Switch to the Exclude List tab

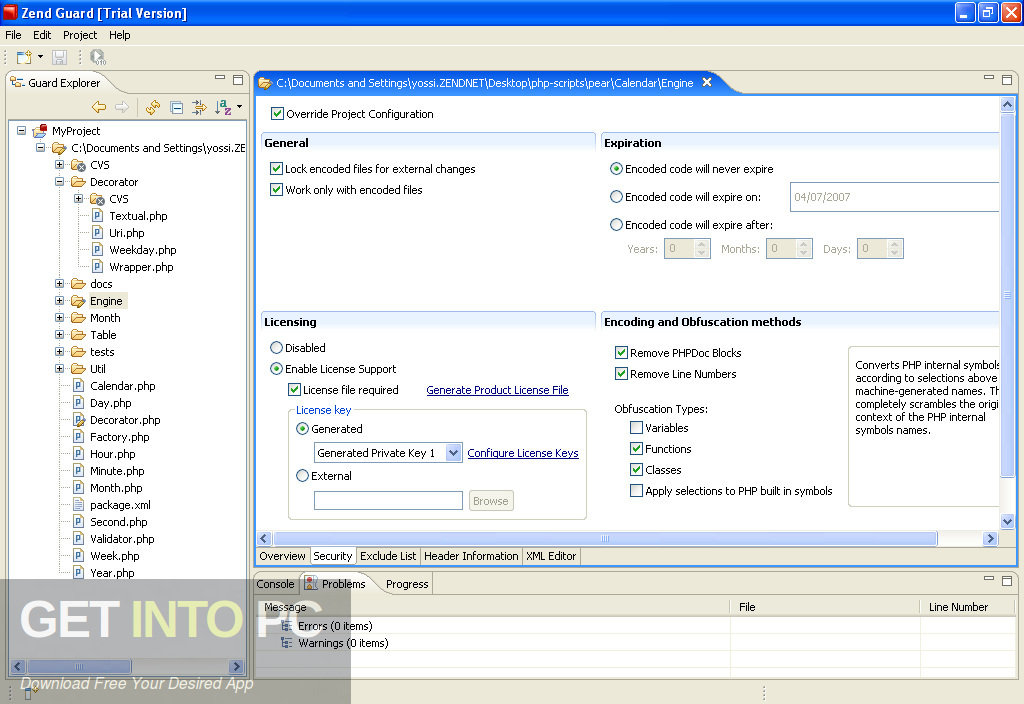point(388,556)
